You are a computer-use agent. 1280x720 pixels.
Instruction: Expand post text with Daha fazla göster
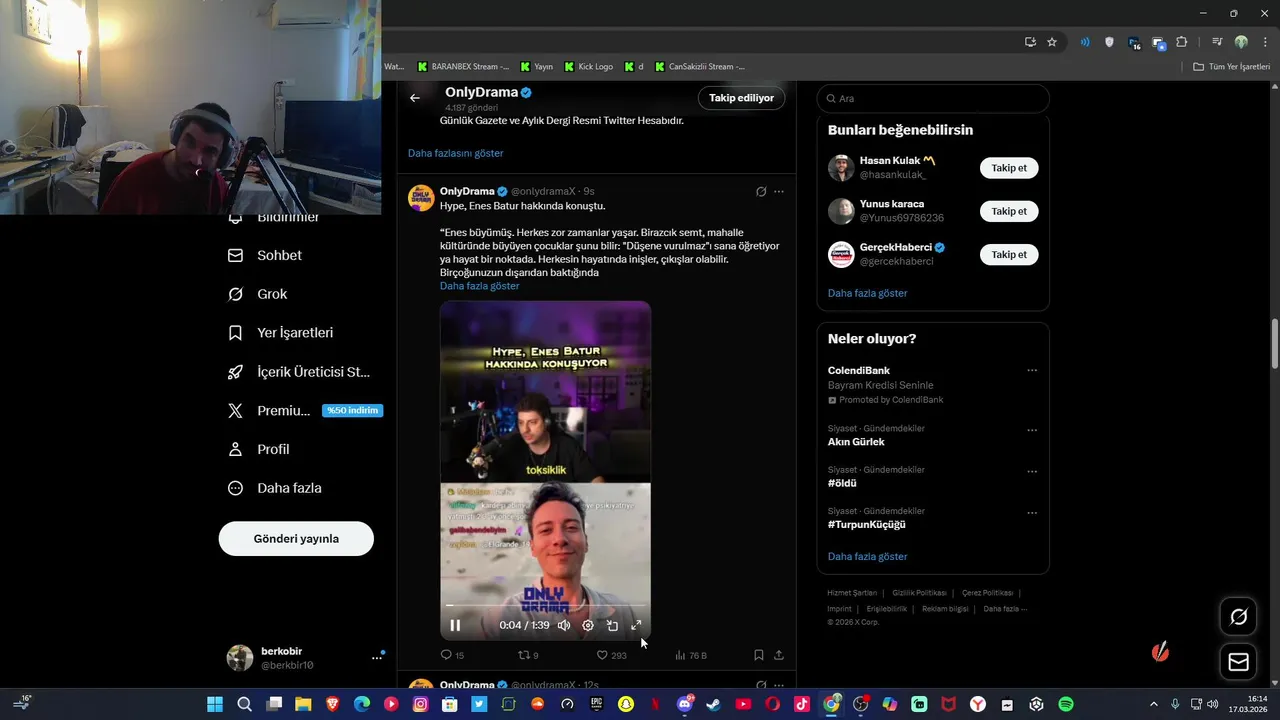[480, 286]
